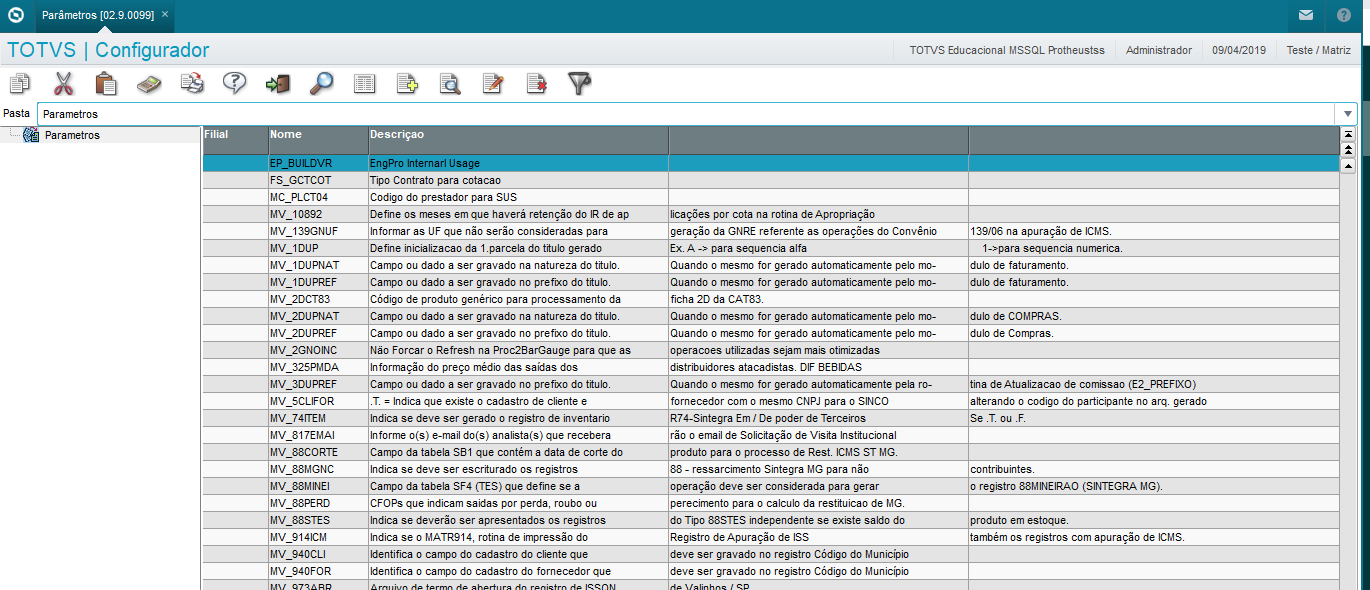
Task: Click the help question mark in top bar
Action: coord(1343,15)
